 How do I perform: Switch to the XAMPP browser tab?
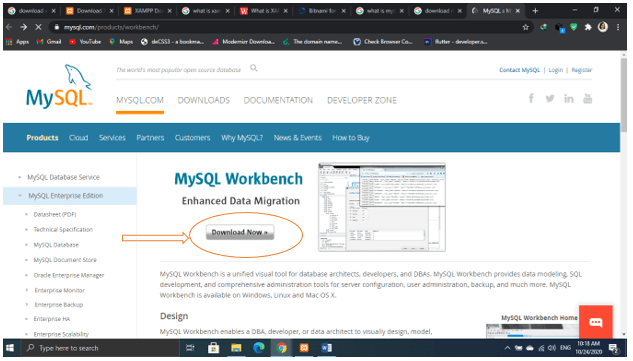[148, 11]
